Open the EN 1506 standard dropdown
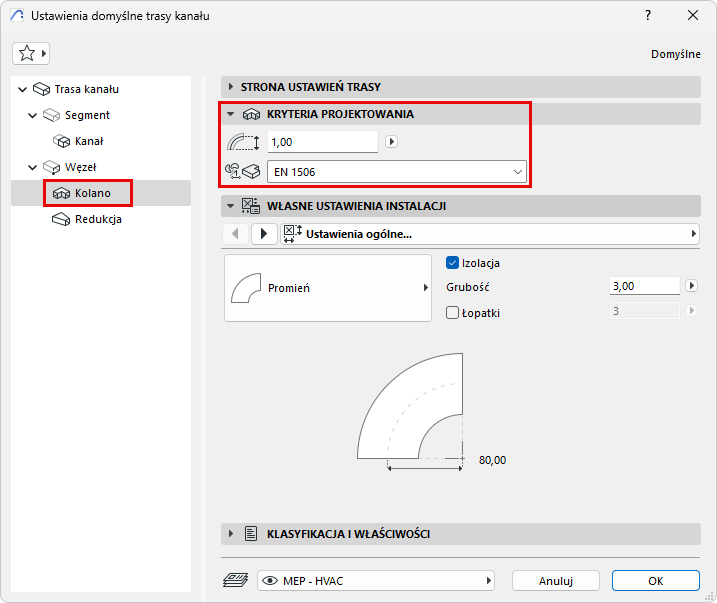Image resolution: width=717 pixels, height=603 pixels. pos(396,172)
